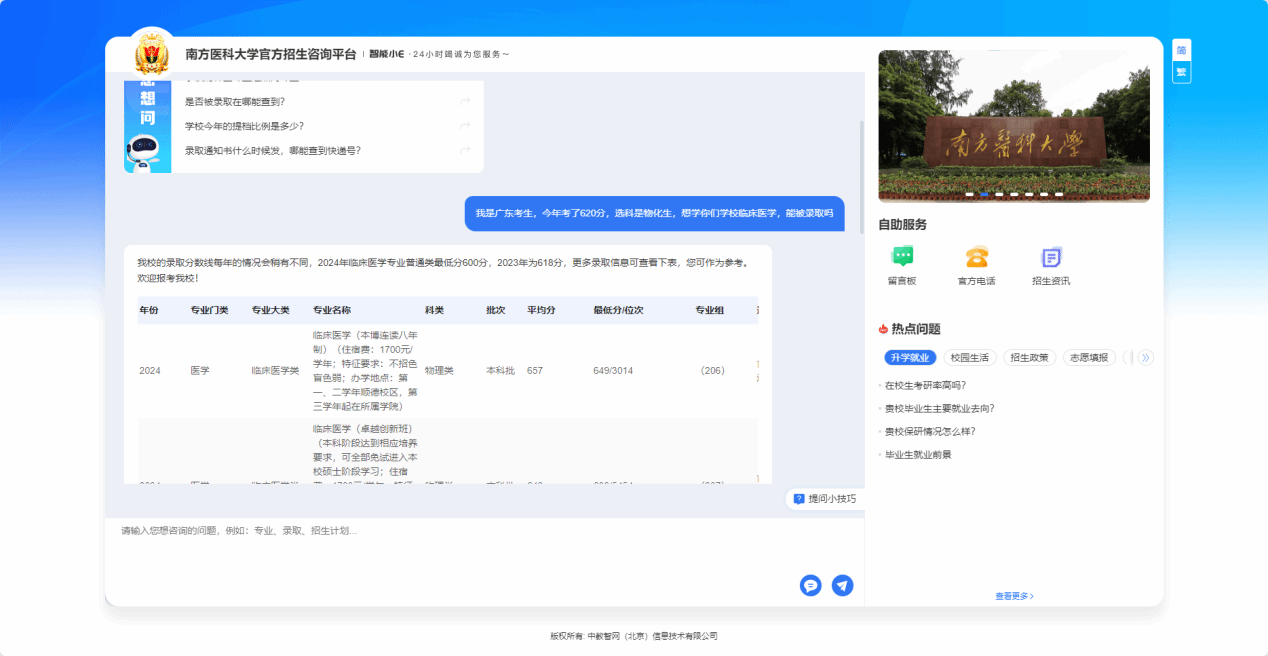Open question 贵校毕业生主要就业去向？
The width and height of the screenshot is (1268, 656).
(x=939, y=408)
